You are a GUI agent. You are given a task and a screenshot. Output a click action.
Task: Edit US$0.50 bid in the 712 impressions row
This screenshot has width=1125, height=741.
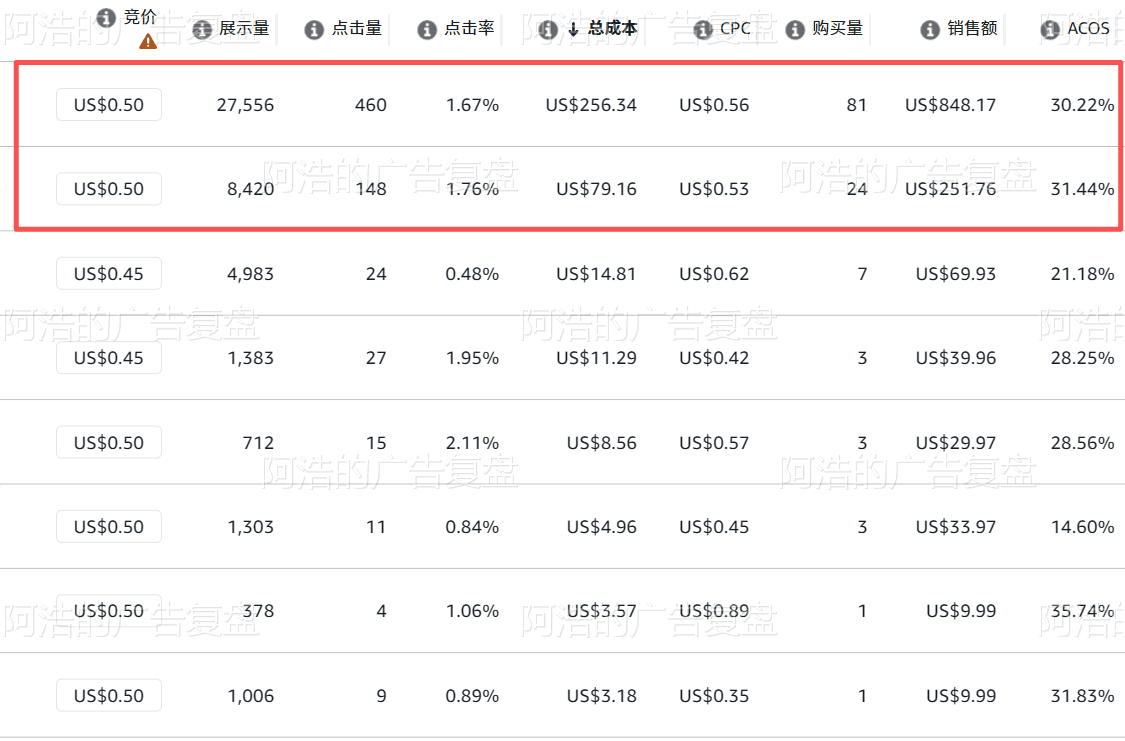click(x=109, y=443)
